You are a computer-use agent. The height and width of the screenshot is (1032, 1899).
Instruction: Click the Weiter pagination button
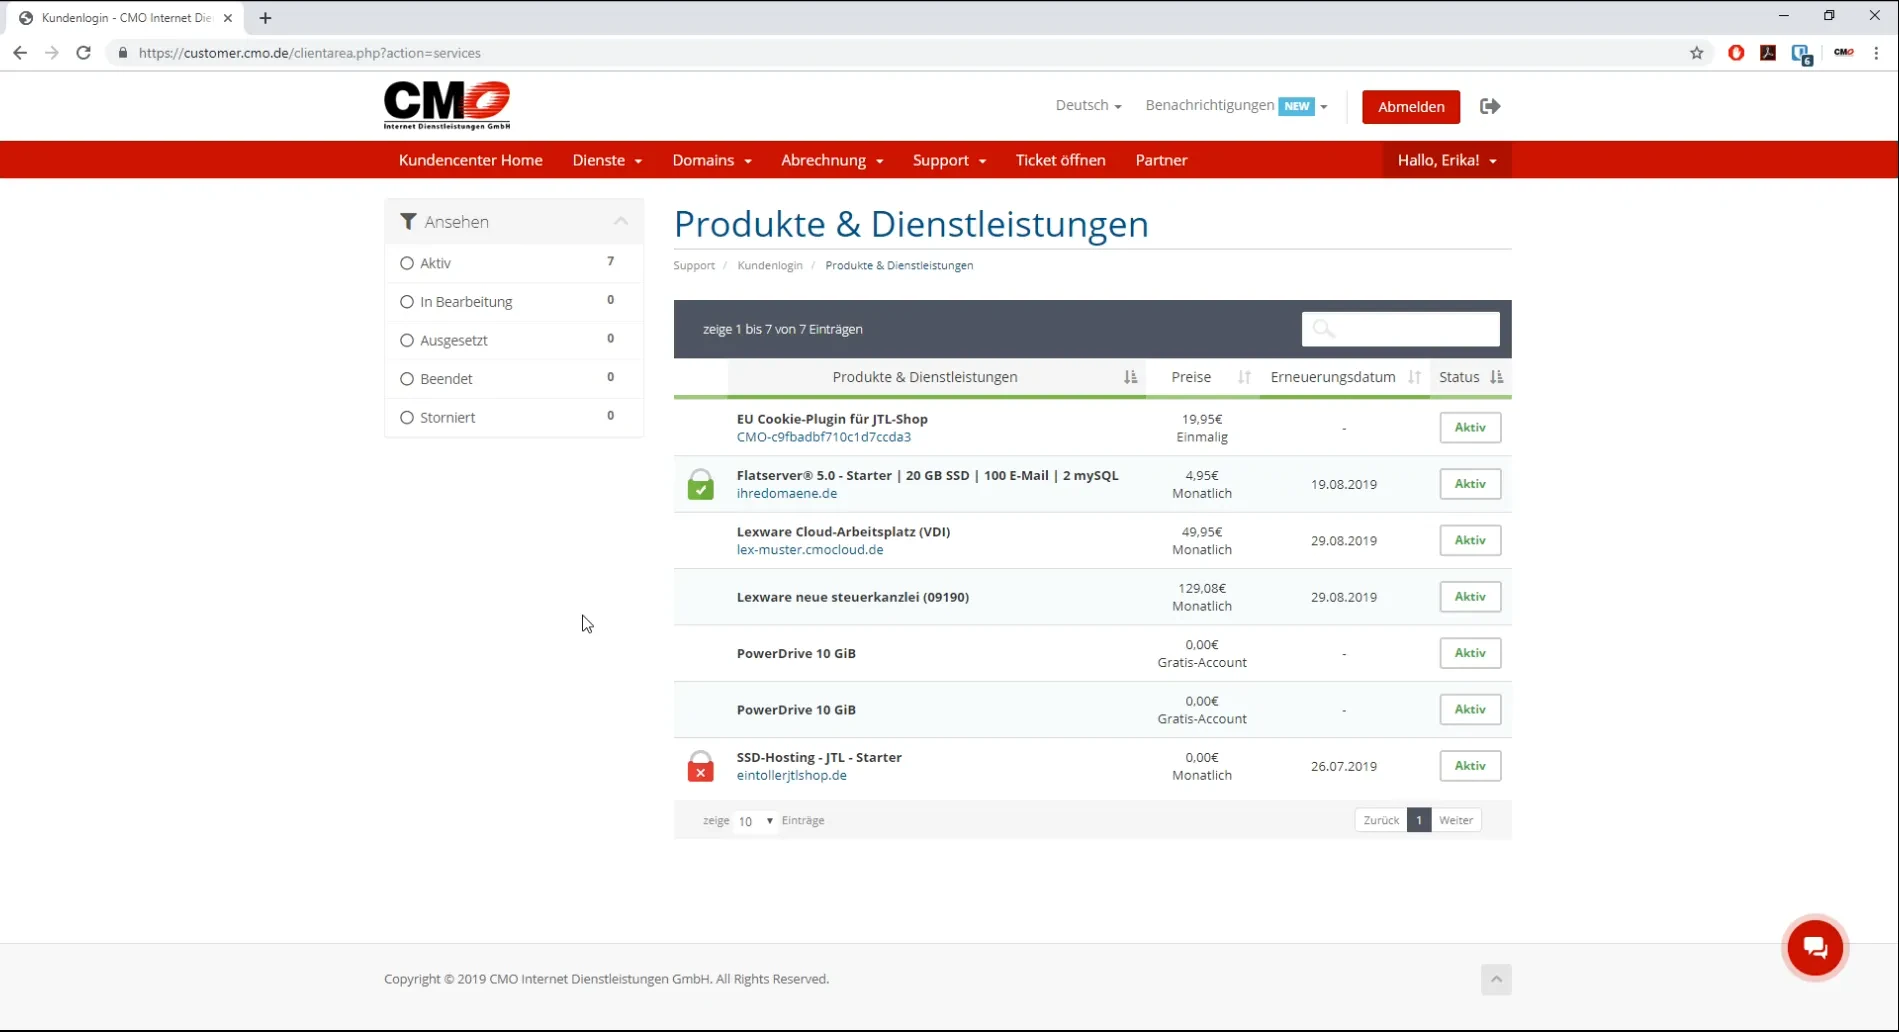click(x=1456, y=820)
